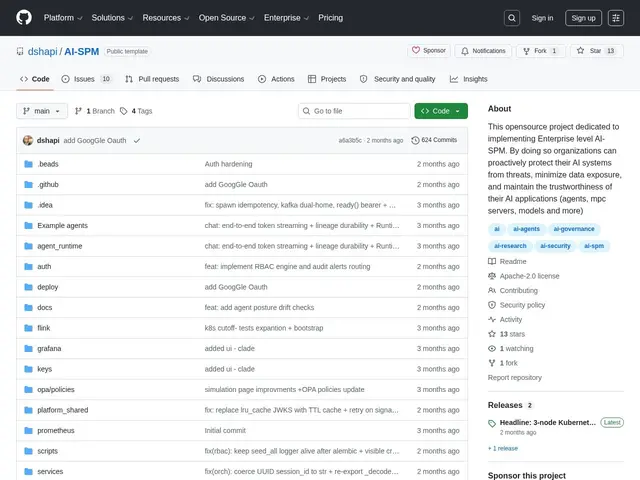640x480 pixels.
Task: Click the auth folder icon
Action: 28,267
